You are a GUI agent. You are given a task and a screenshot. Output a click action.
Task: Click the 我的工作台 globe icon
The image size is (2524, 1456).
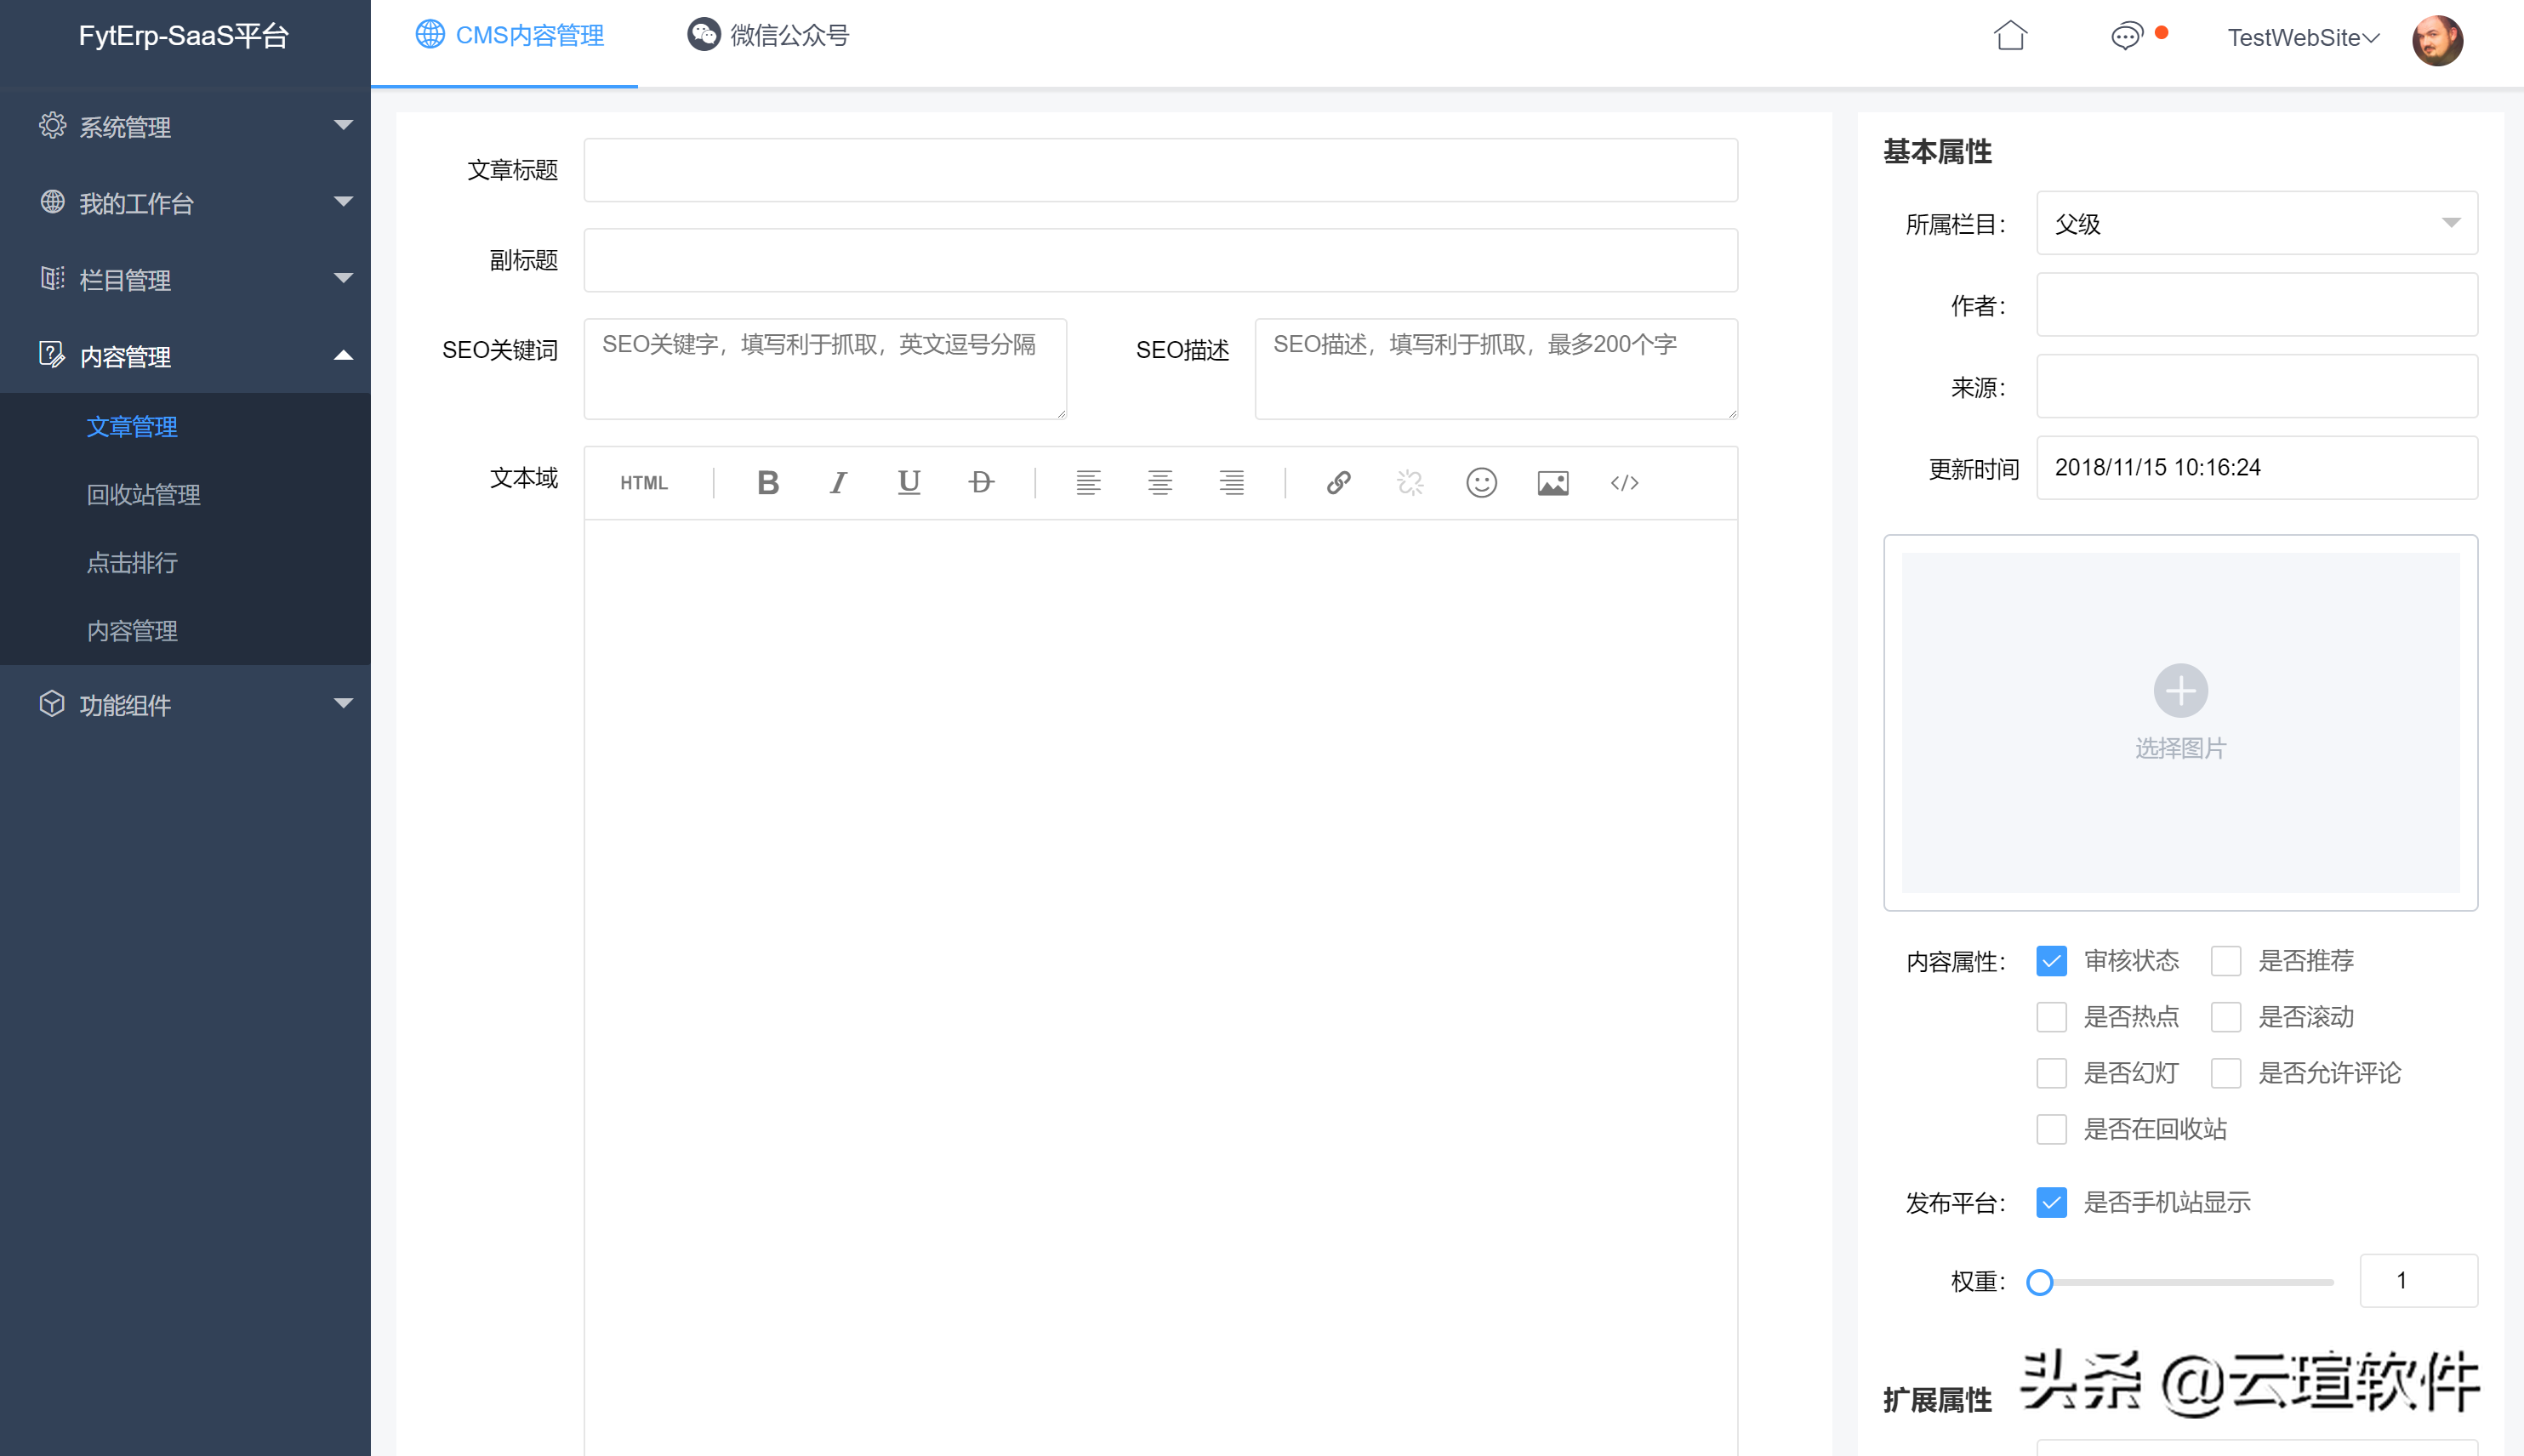pyautogui.click(x=52, y=202)
